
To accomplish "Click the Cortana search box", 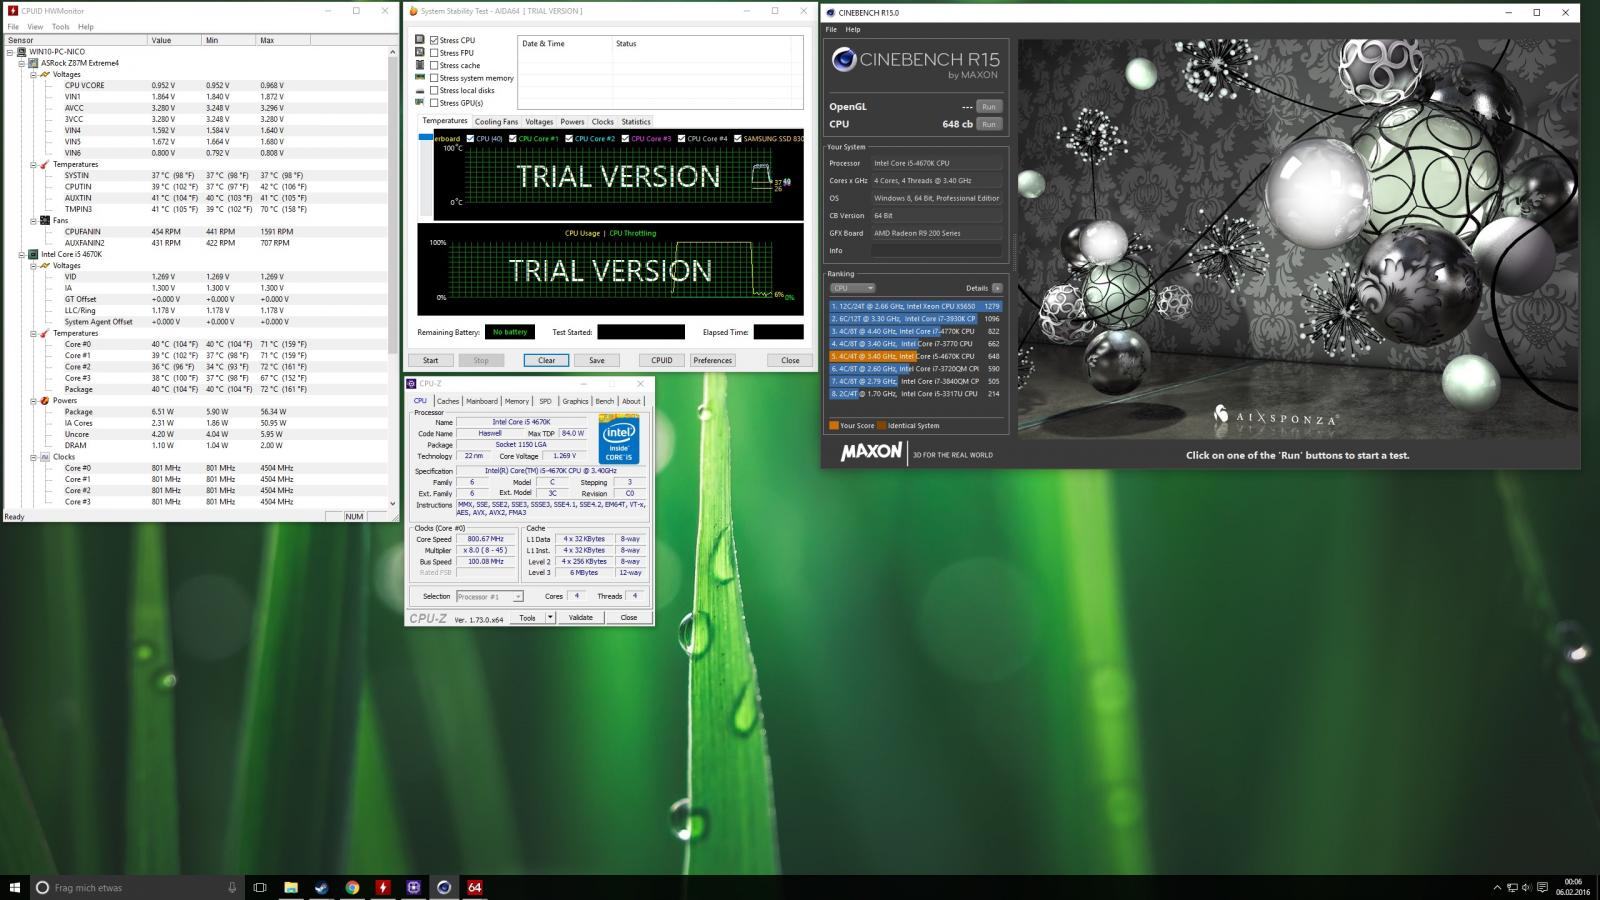I will tap(137, 887).
